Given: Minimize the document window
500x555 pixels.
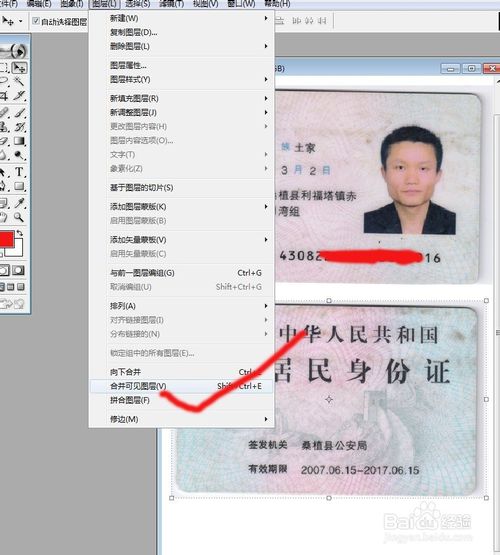Looking at the screenshot, I should [x=450, y=68].
